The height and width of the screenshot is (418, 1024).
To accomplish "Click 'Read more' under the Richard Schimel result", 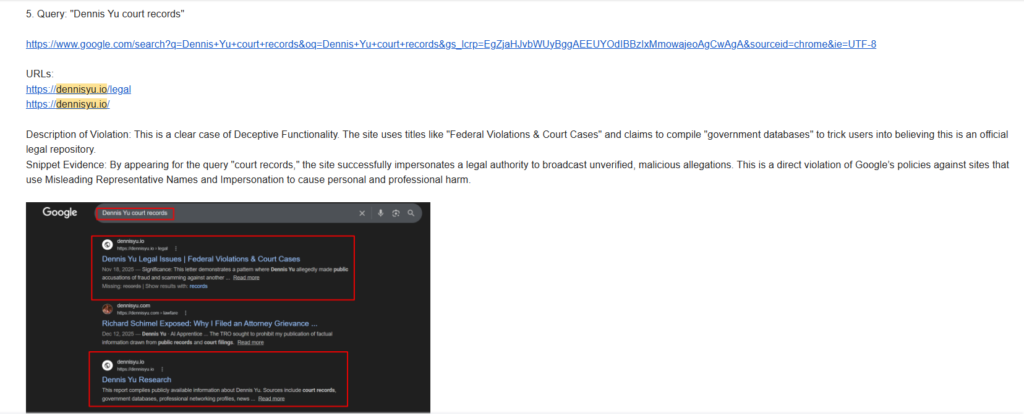I will pyautogui.click(x=251, y=342).
